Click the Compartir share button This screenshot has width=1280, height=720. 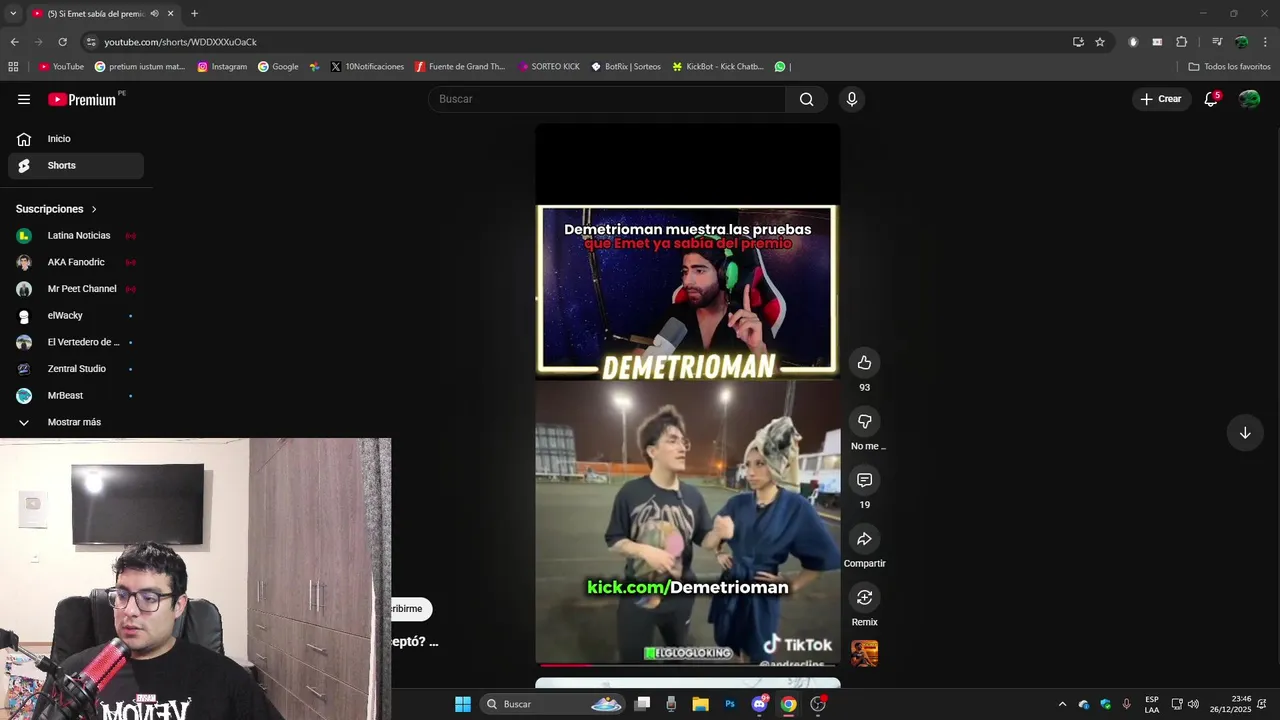(x=864, y=539)
